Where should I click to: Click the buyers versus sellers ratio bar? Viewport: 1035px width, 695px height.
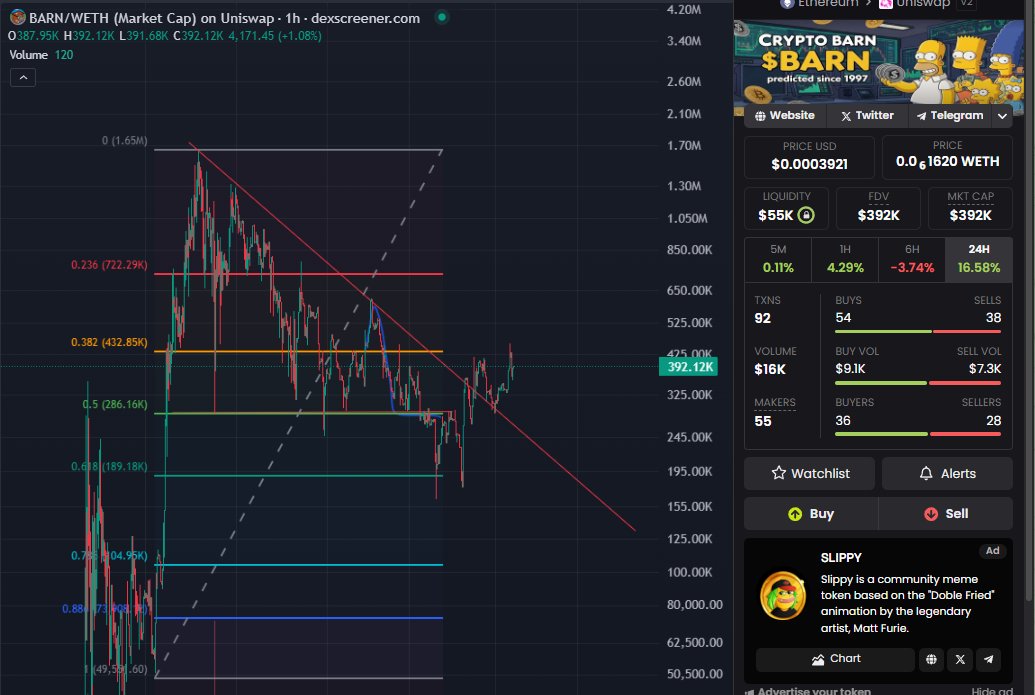point(918,434)
